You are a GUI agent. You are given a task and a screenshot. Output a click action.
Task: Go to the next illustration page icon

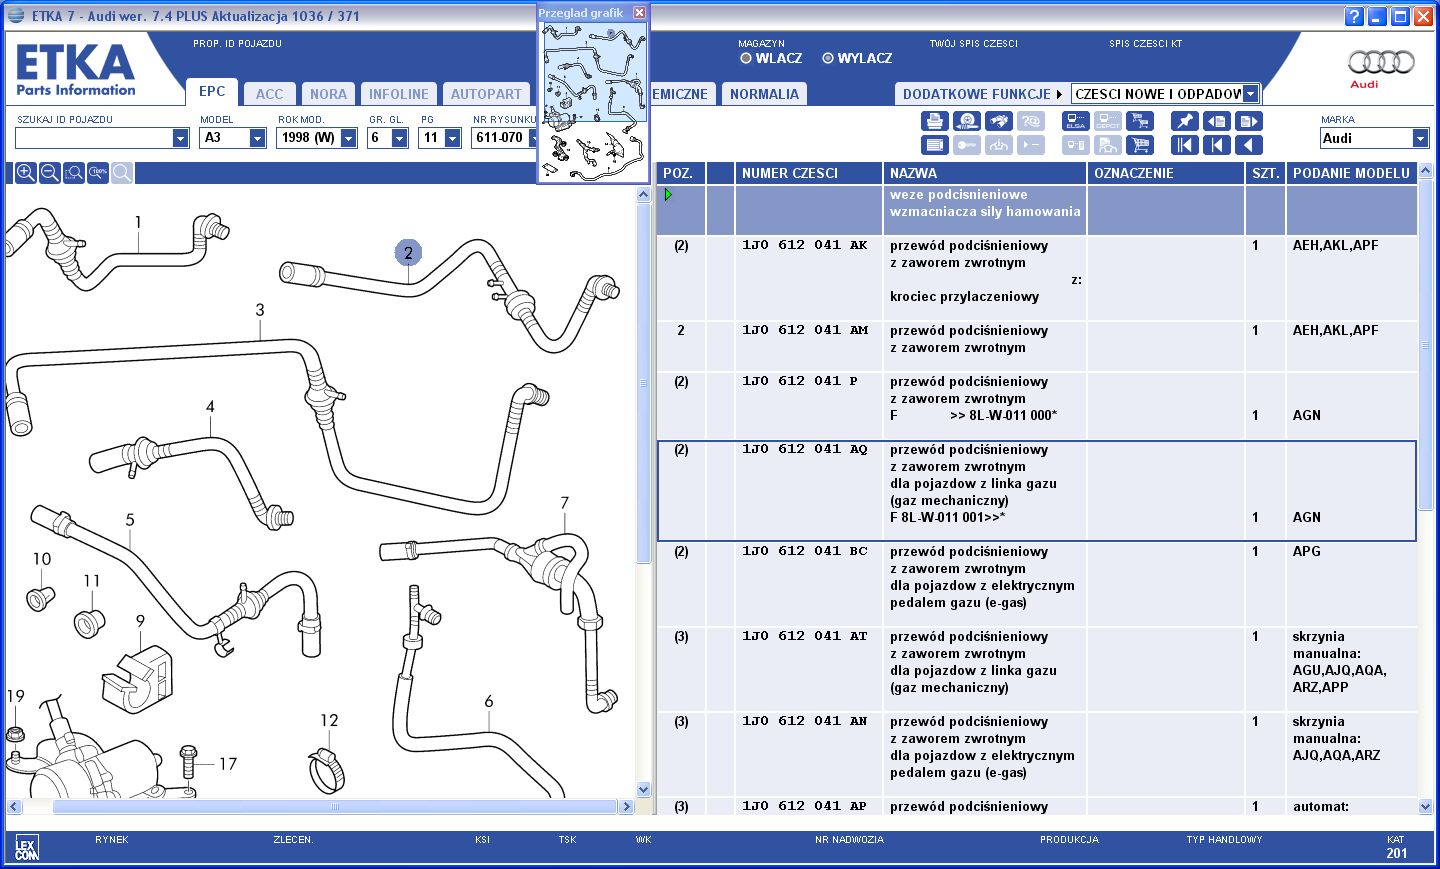coord(1249,121)
